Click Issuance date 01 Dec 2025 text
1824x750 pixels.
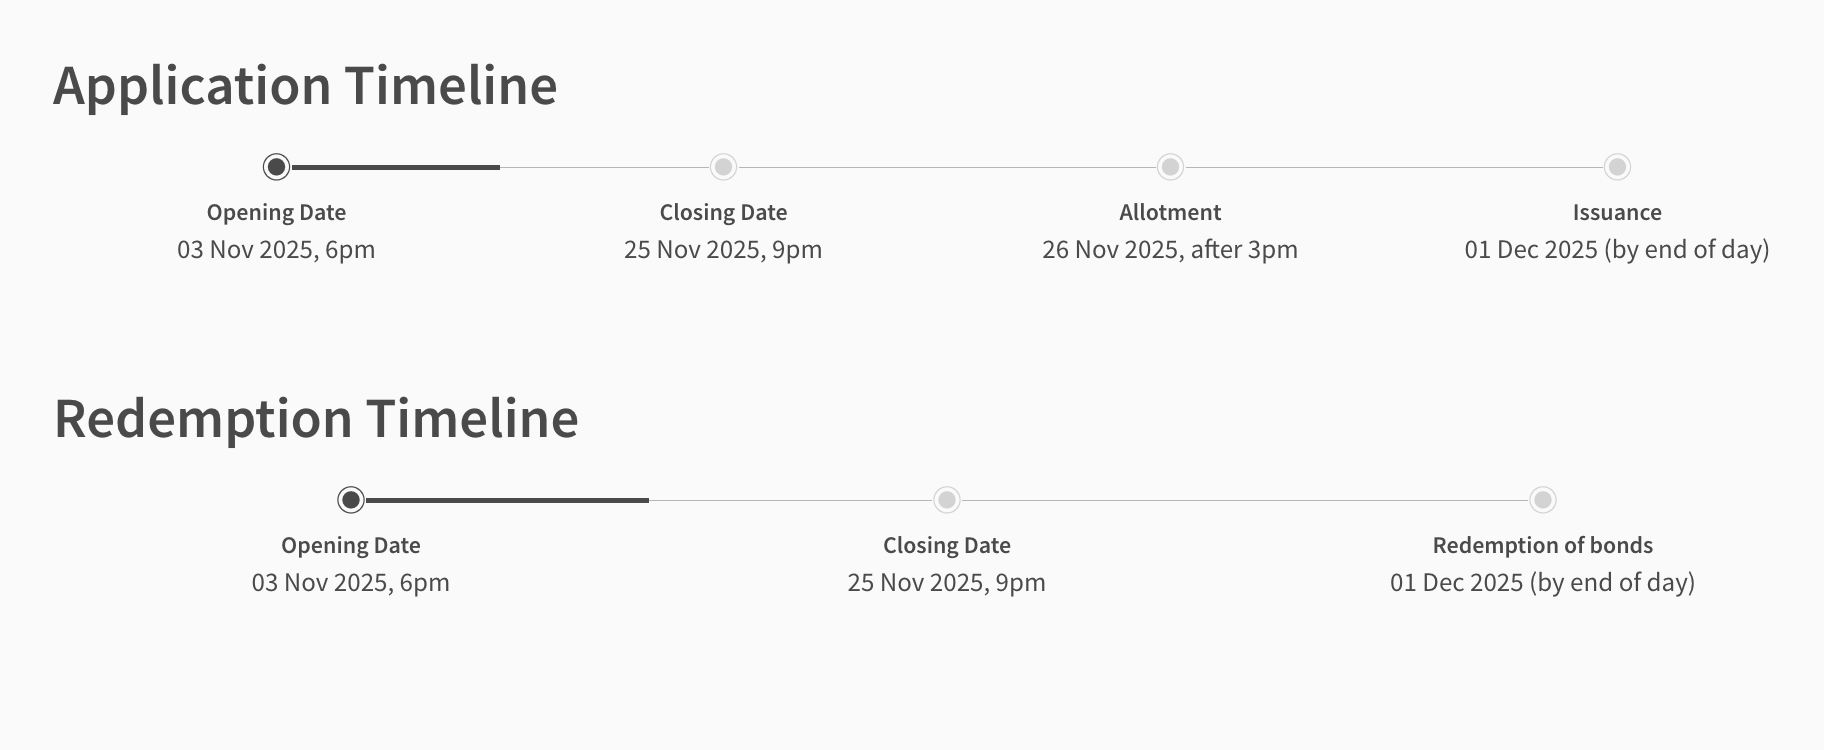1617,249
